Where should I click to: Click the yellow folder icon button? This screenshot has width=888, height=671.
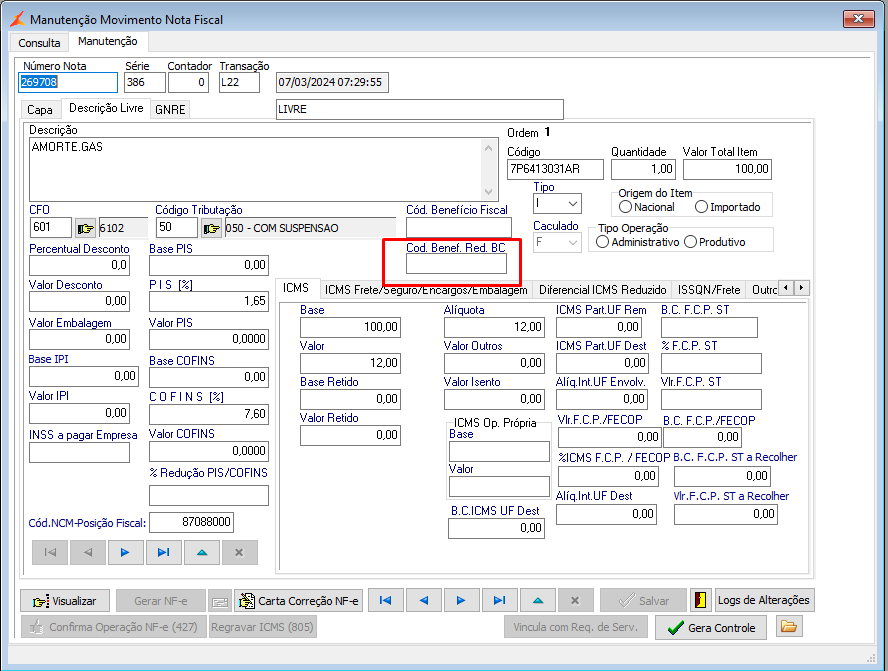pos(790,627)
